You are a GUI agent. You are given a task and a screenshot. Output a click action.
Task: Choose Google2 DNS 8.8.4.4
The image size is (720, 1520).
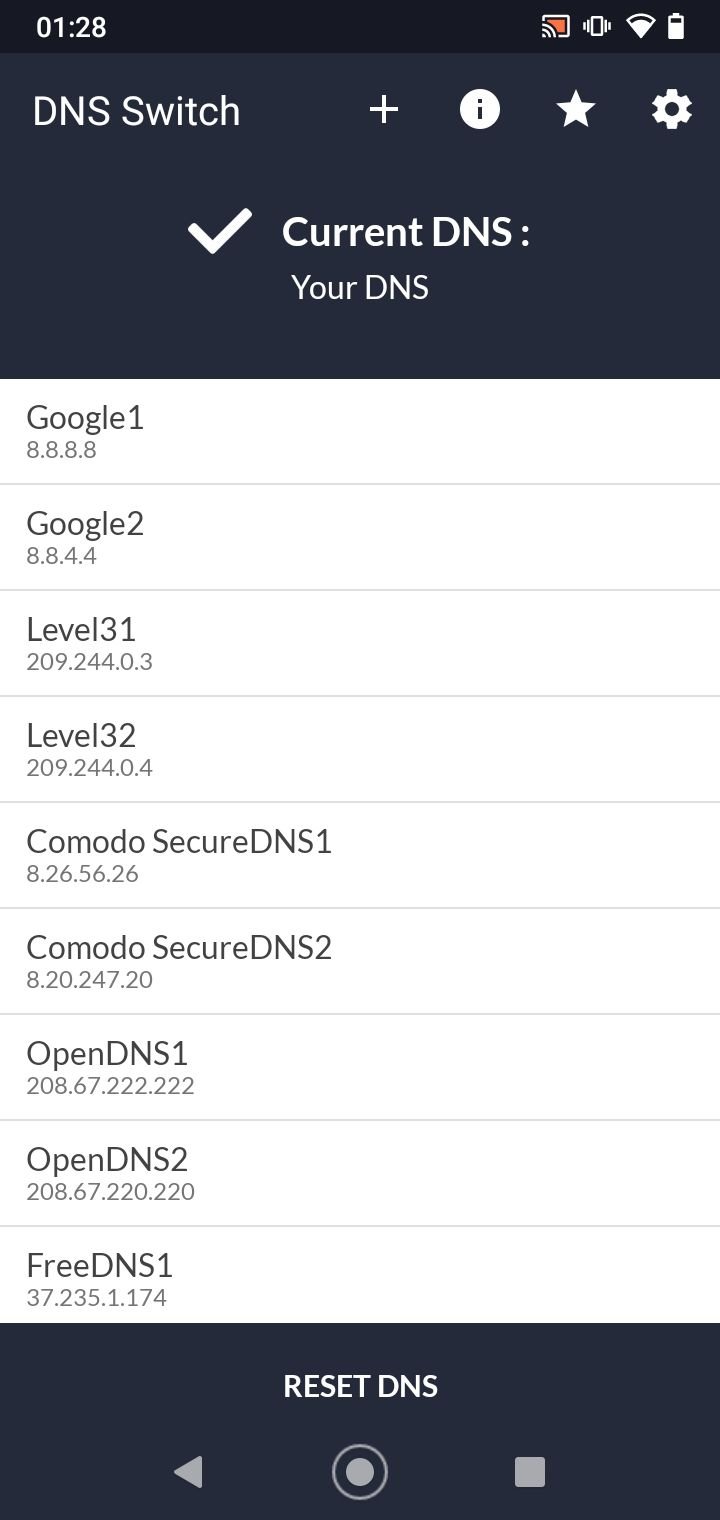tap(360, 538)
